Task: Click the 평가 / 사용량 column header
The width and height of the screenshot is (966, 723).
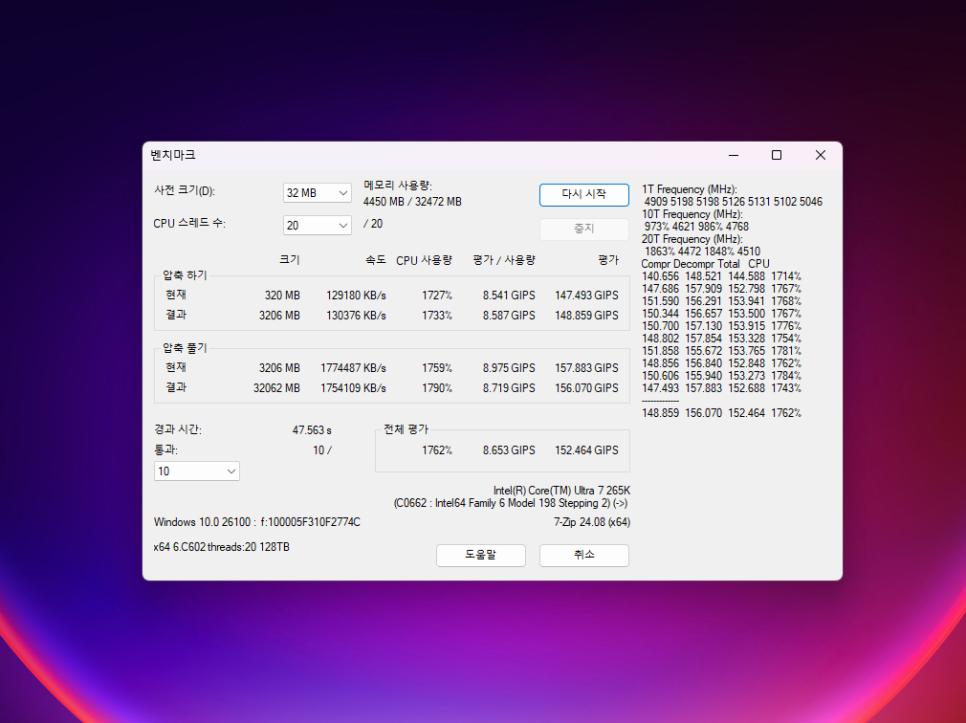Action: [504, 260]
